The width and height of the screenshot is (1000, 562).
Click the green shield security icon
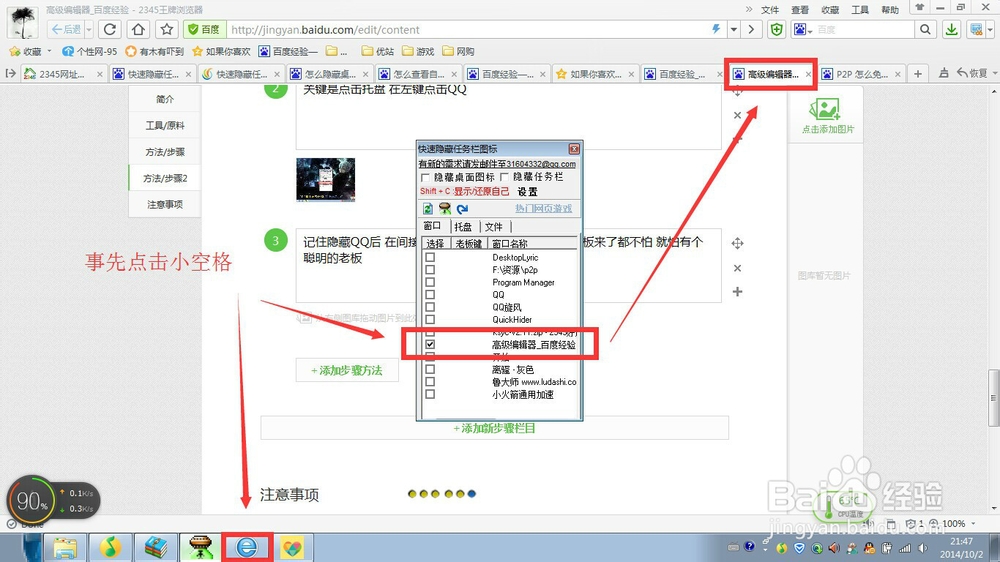776,29
